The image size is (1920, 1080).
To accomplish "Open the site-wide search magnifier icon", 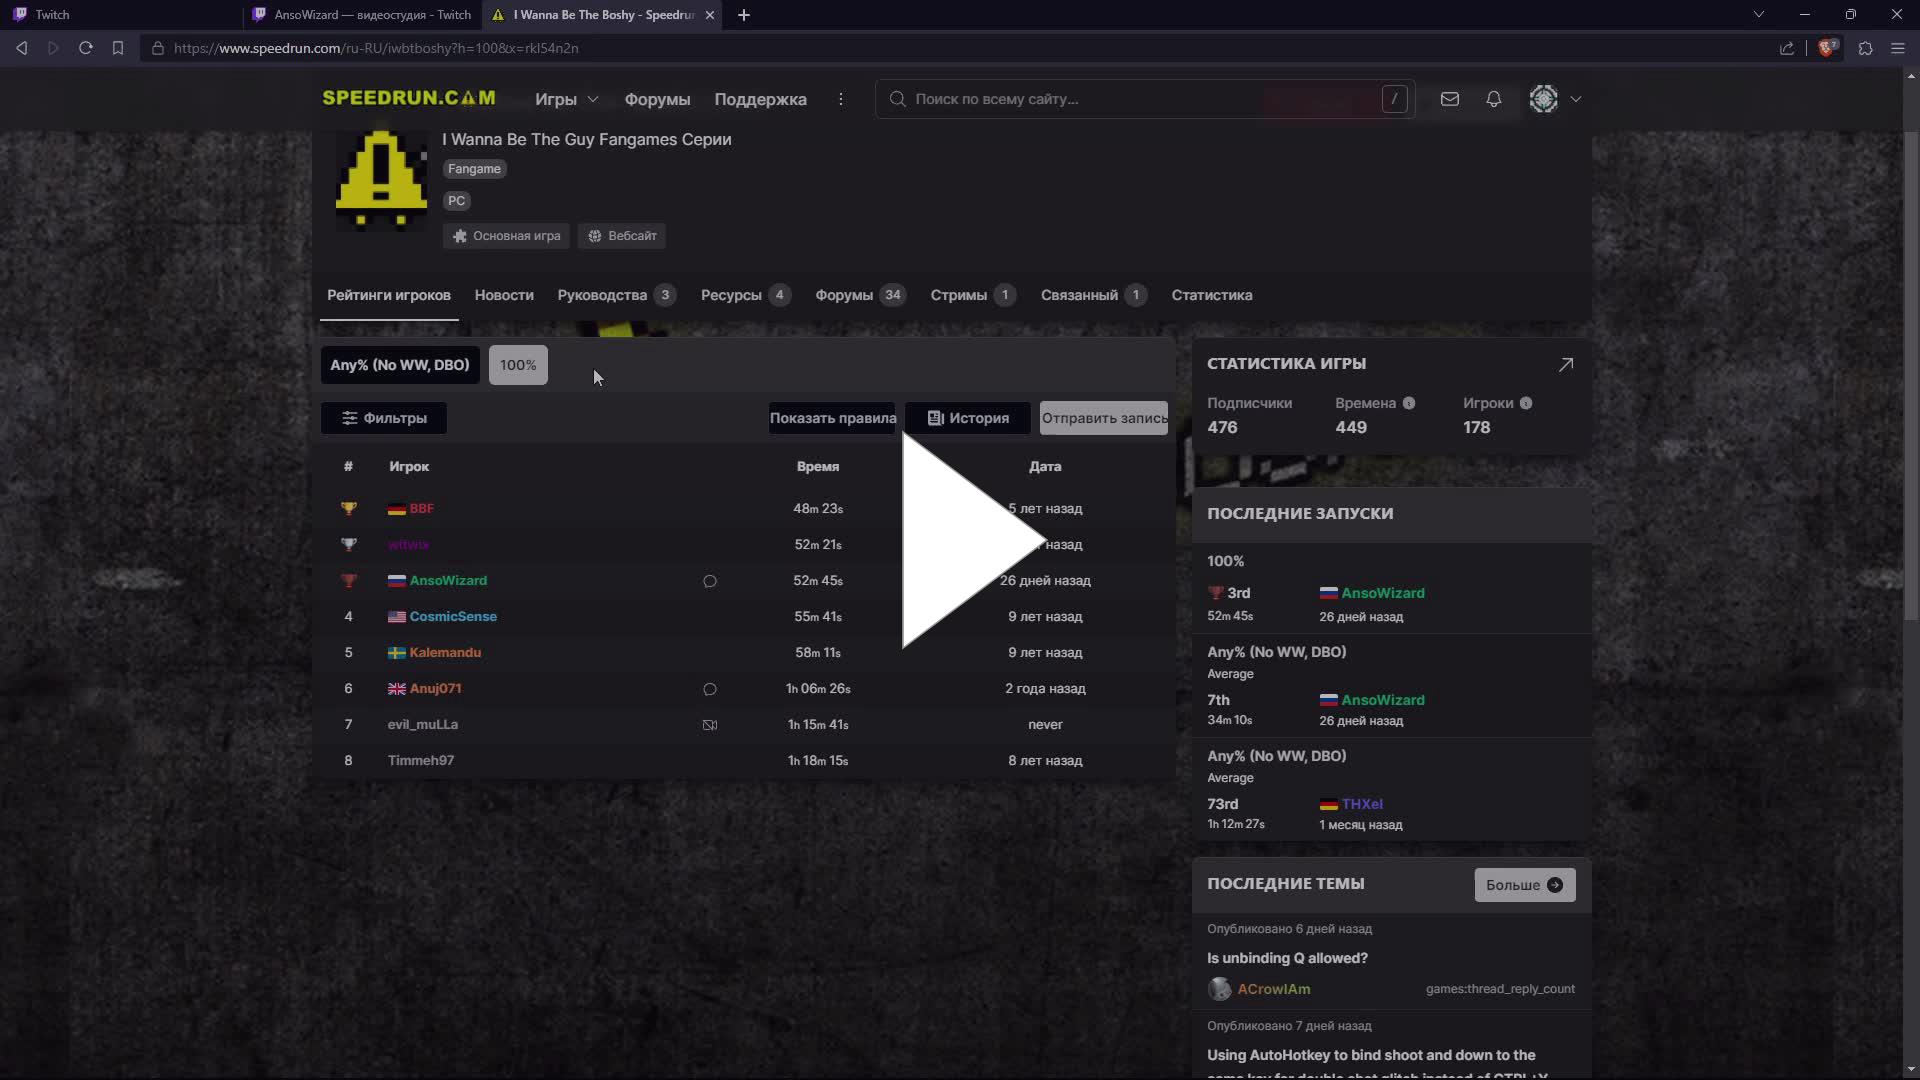I will coord(898,99).
